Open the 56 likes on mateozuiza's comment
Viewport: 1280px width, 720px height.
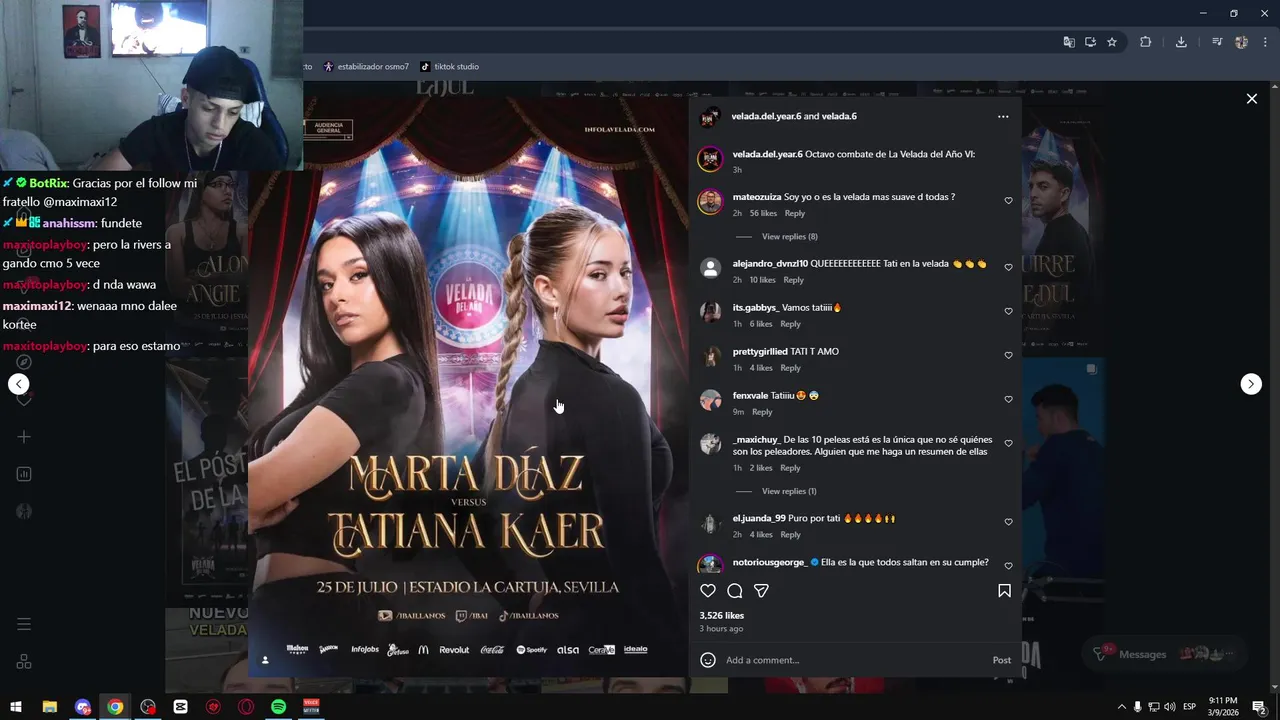click(763, 213)
